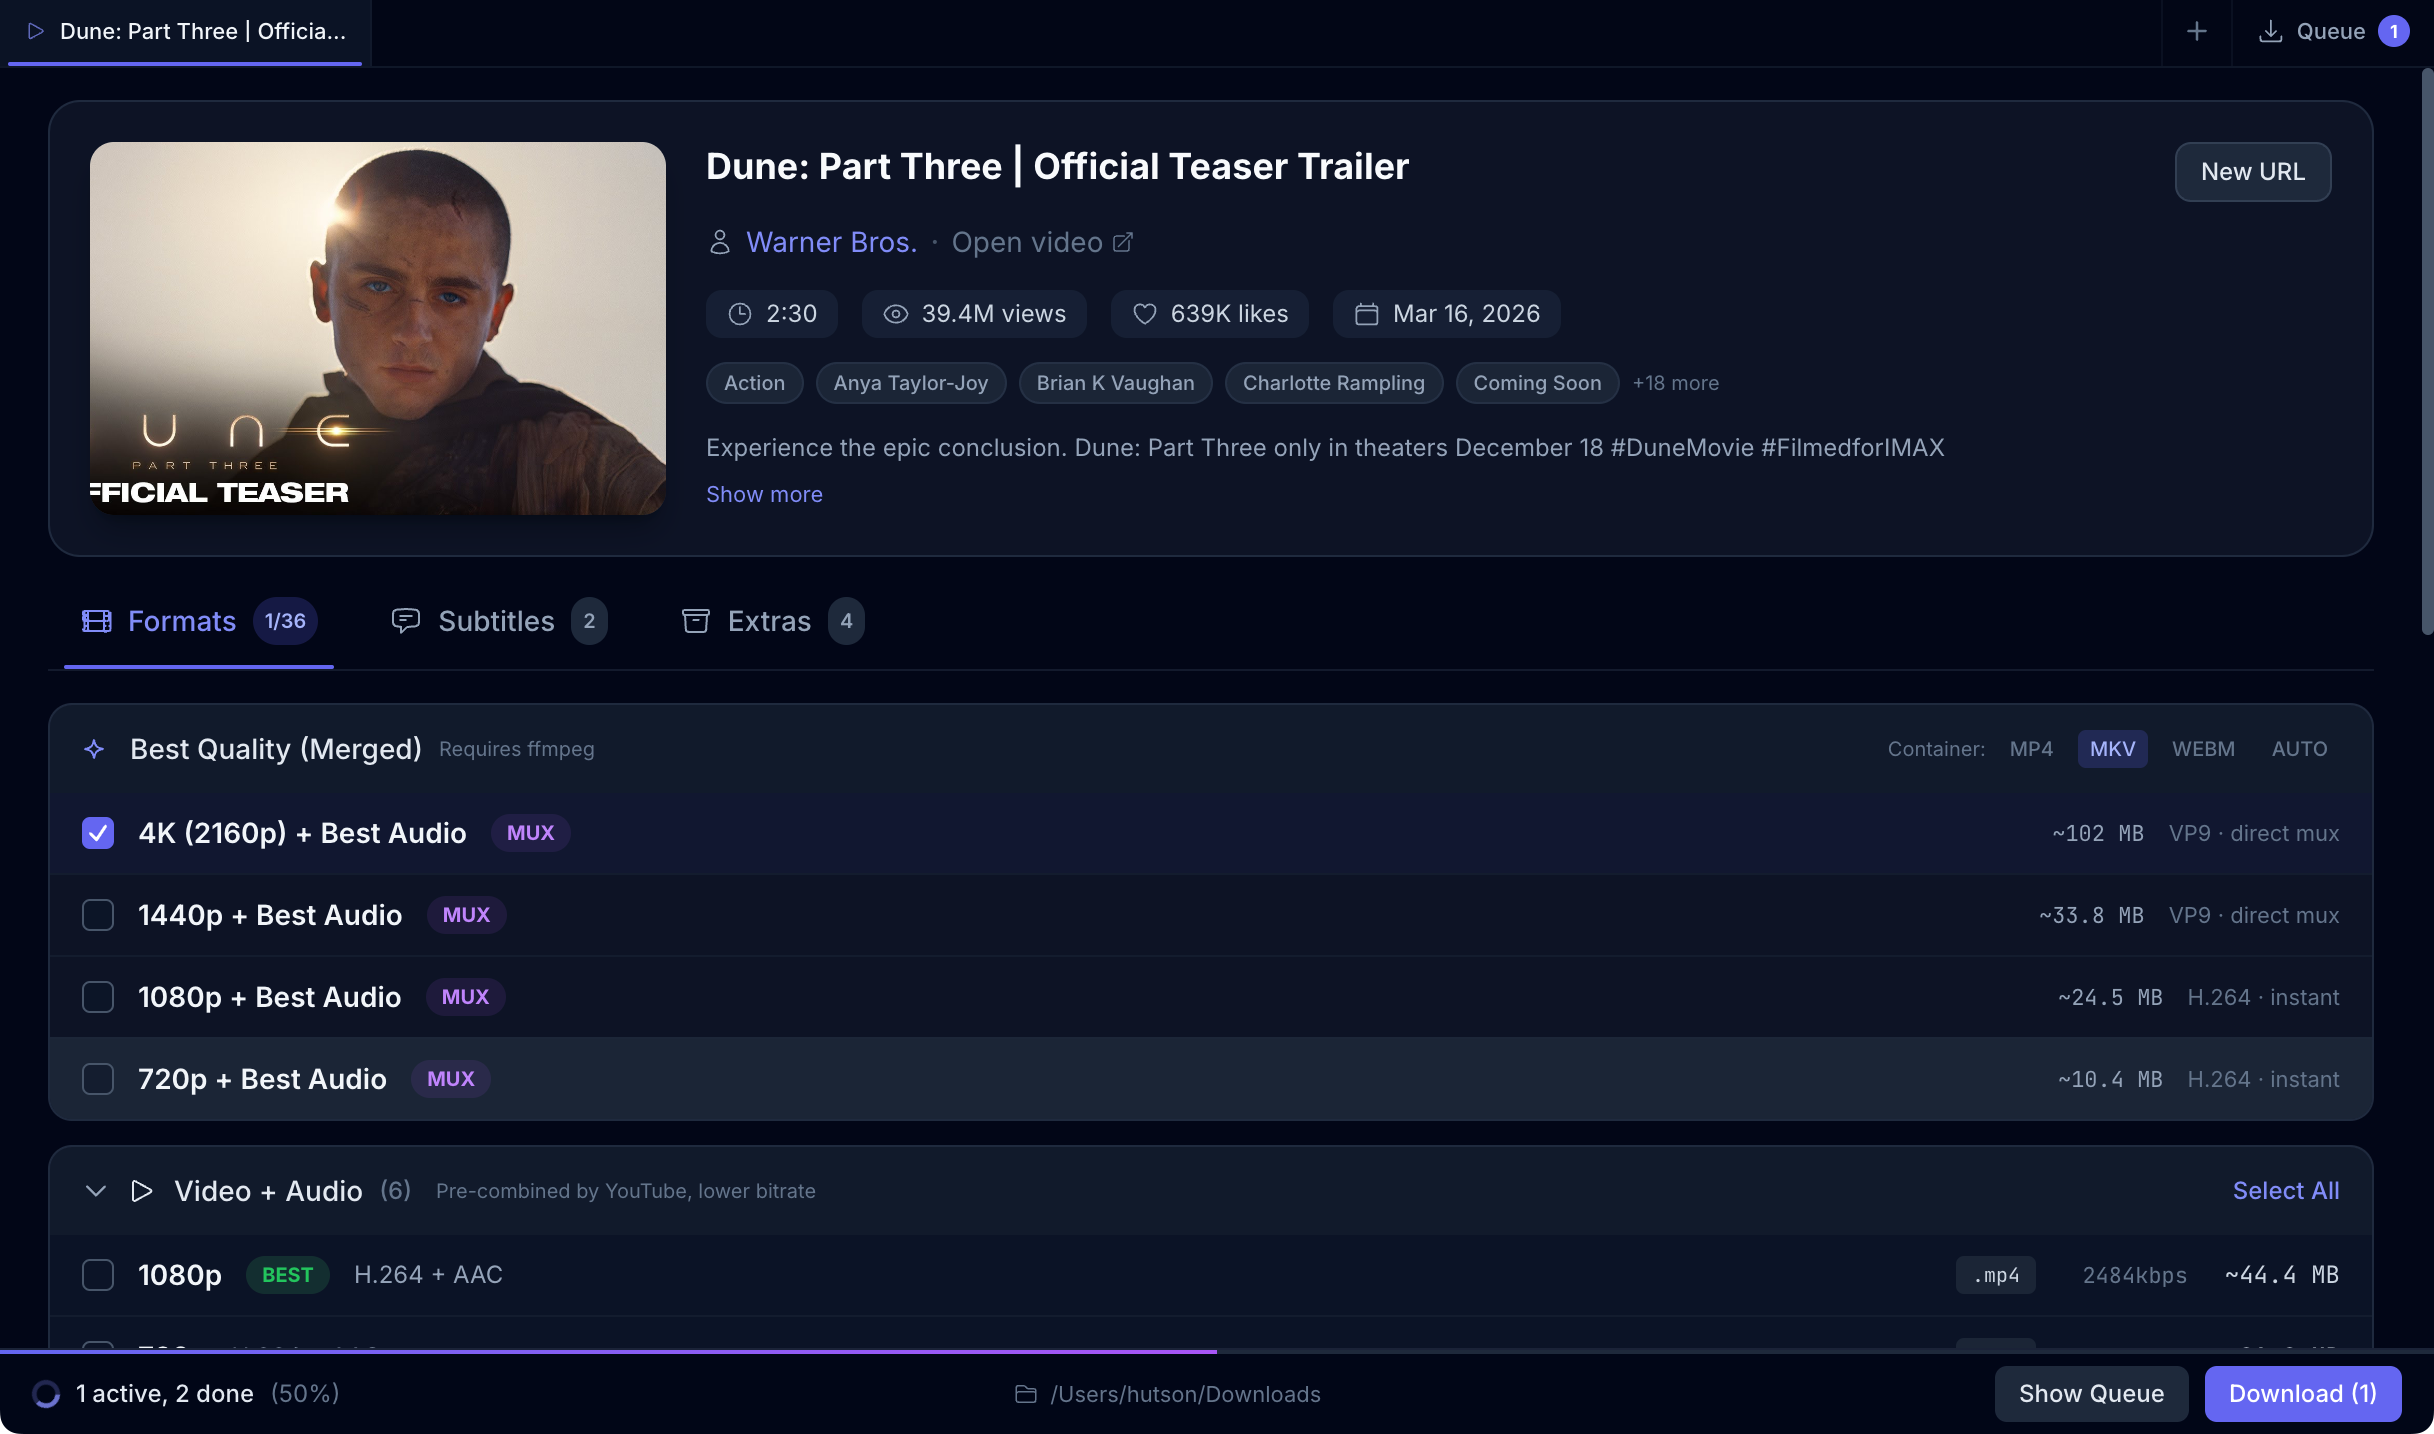The height and width of the screenshot is (1434, 2434).
Task: Click the Charlotte Rampling tag chip
Action: click(1334, 383)
